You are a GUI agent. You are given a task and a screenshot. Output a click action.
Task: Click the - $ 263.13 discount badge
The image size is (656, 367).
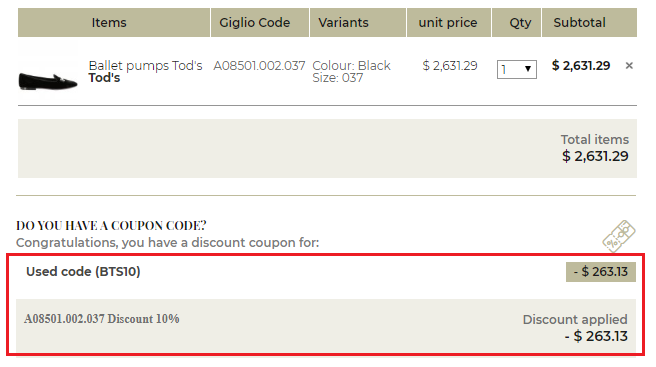click(600, 272)
